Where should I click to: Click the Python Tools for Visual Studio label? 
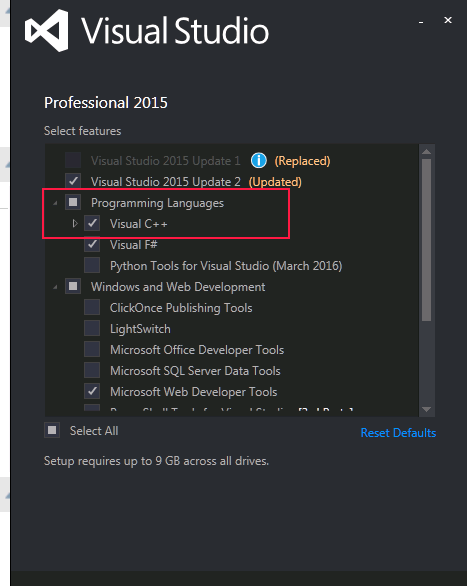pyautogui.click(x=226, y=266)
